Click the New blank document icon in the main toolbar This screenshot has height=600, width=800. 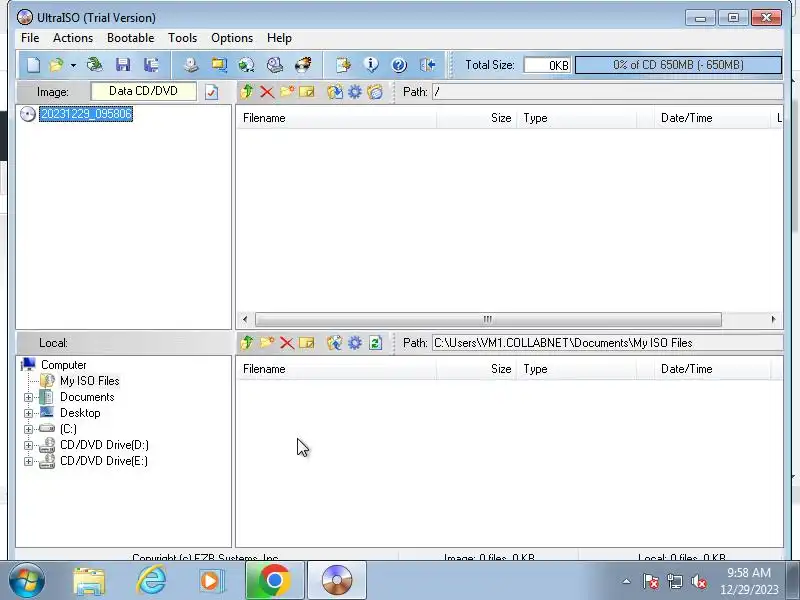[x=33, y=65]
